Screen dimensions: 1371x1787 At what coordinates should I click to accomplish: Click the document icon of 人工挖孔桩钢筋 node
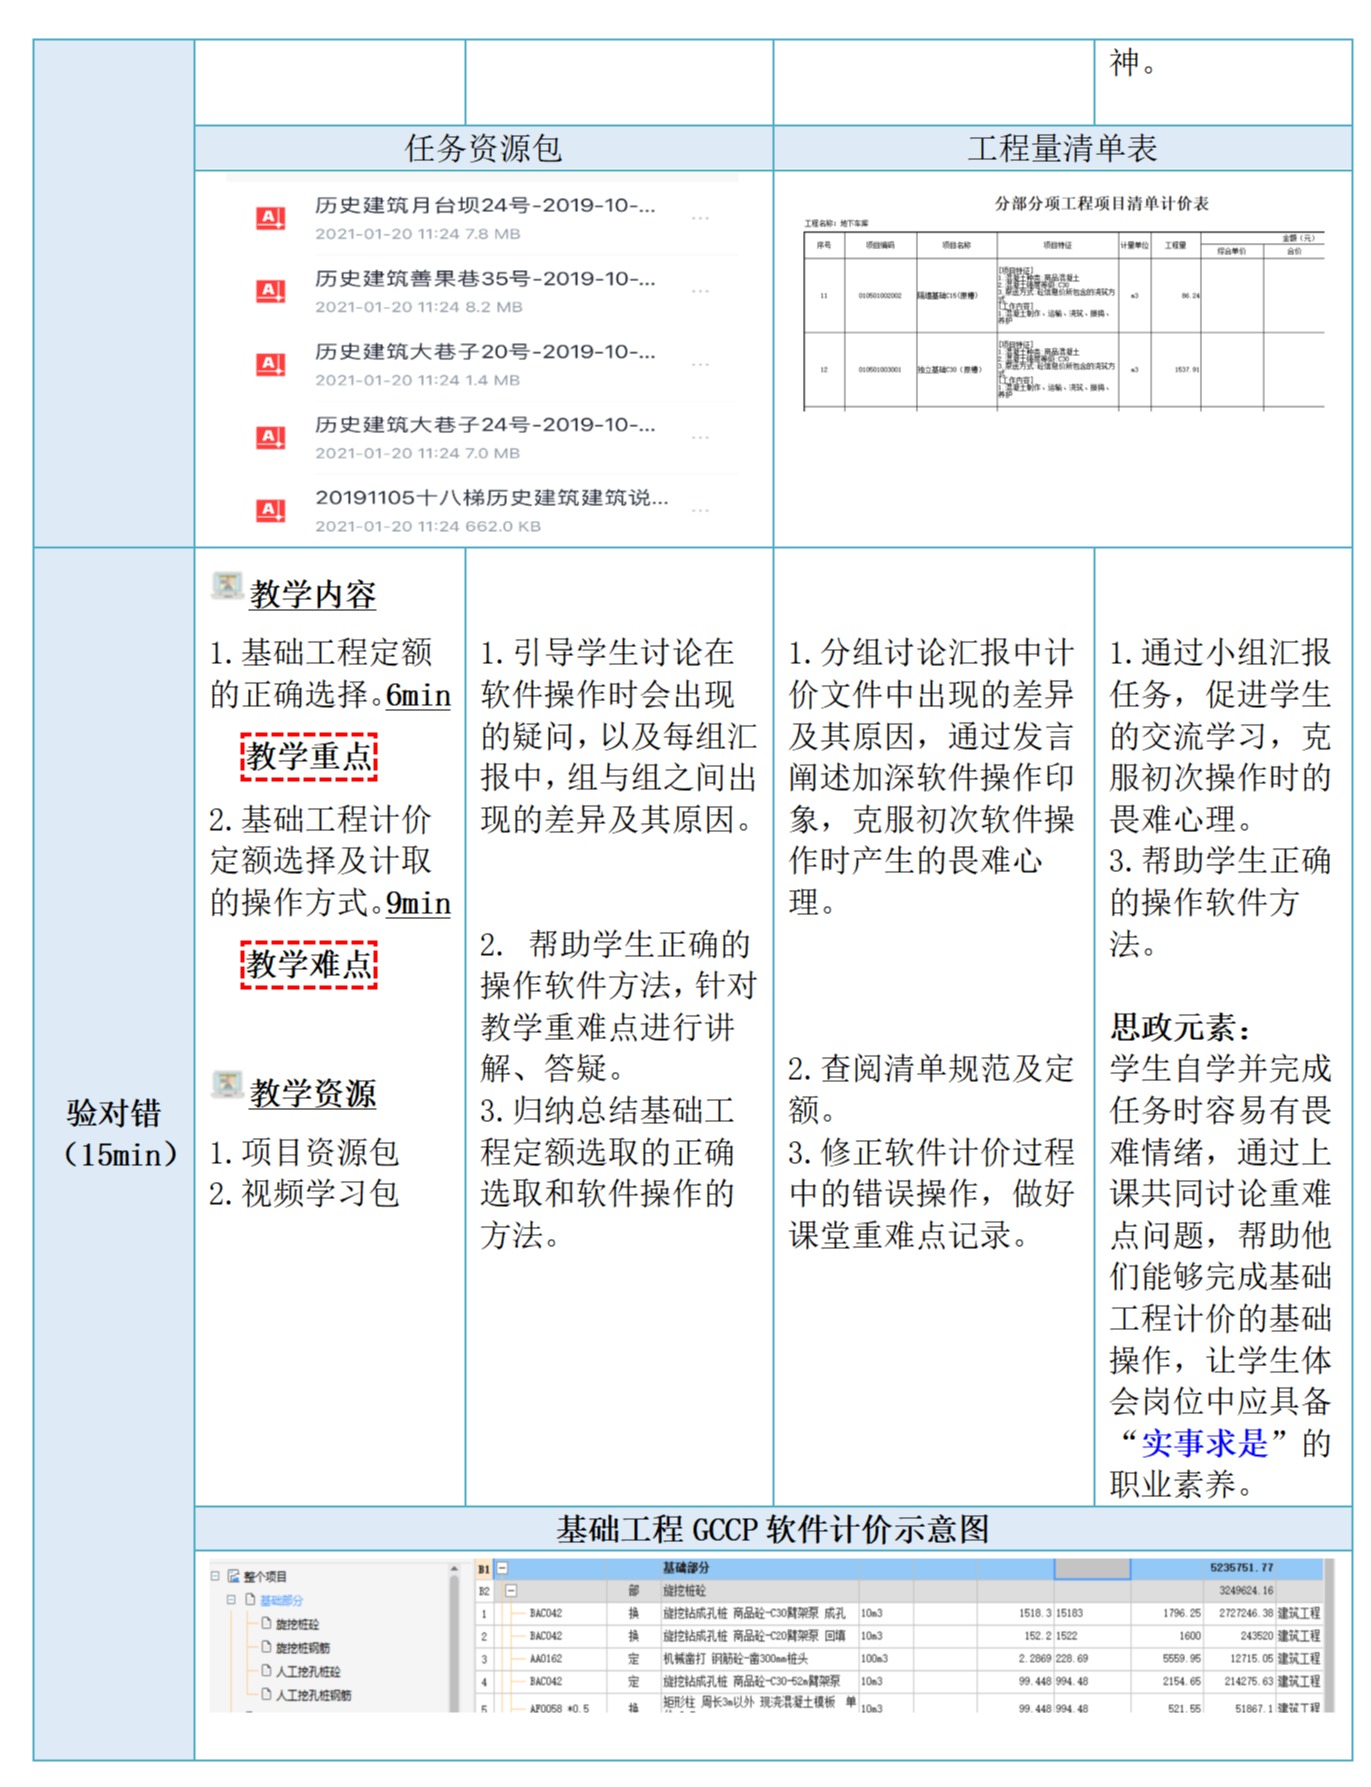[266, 1694]
